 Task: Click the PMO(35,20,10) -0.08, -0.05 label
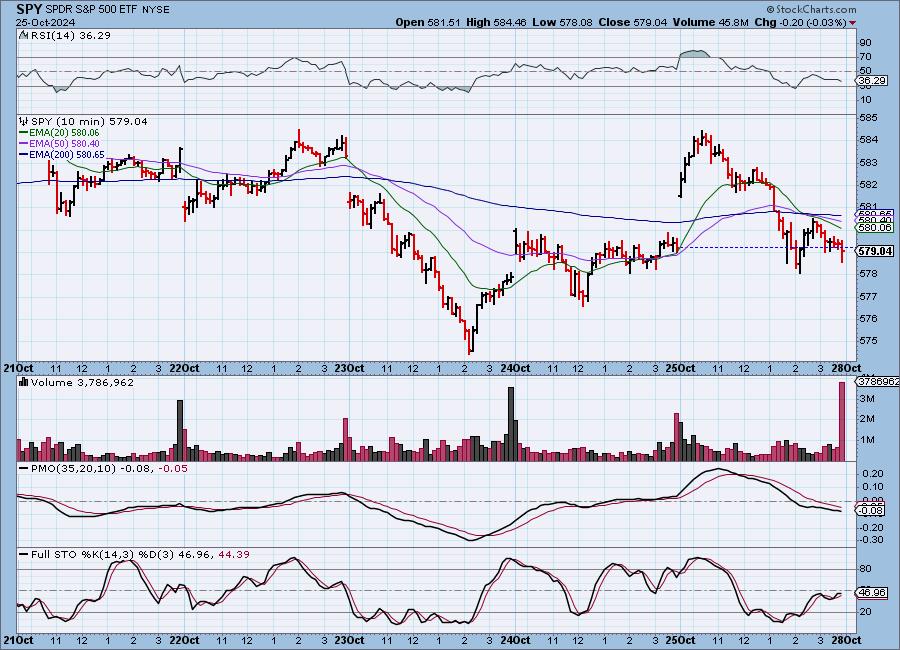click(x=109, y=469)
